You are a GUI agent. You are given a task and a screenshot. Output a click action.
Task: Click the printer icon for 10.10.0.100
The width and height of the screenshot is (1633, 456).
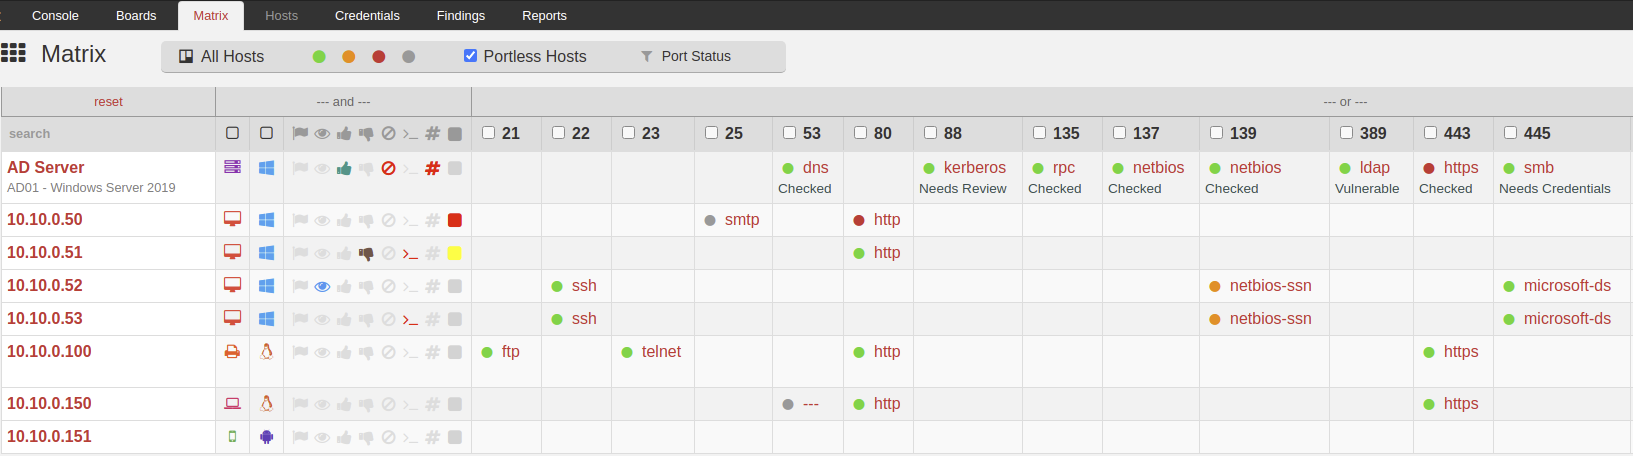[x=232, y=351]
